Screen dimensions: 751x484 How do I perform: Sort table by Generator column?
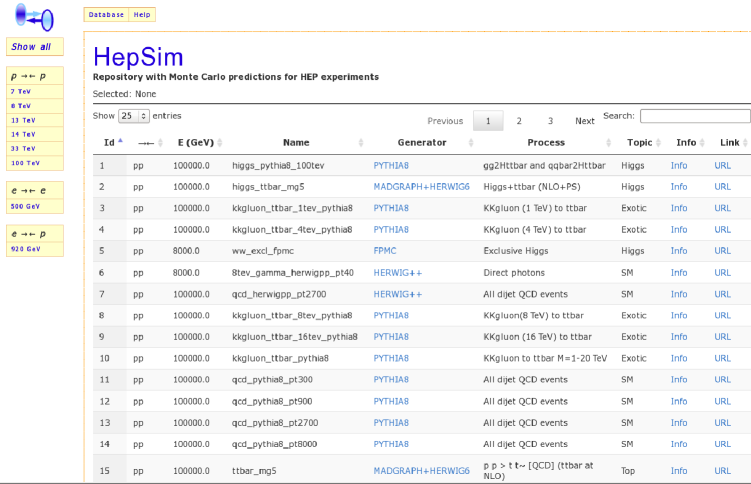tap(421, 143)
